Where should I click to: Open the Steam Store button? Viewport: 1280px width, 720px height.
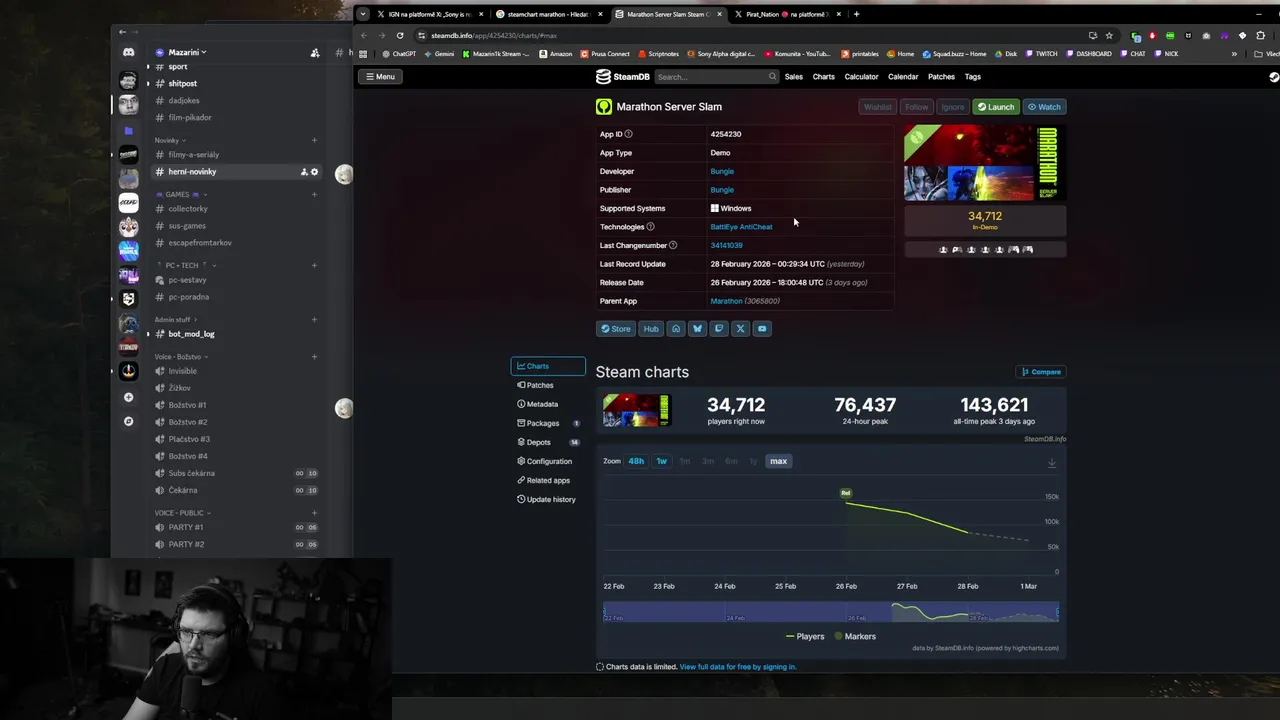coord(615,328)
